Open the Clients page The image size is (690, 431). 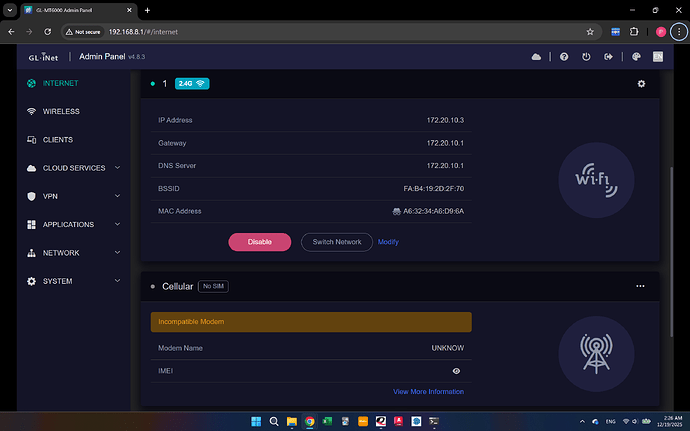tap(57, 140)
